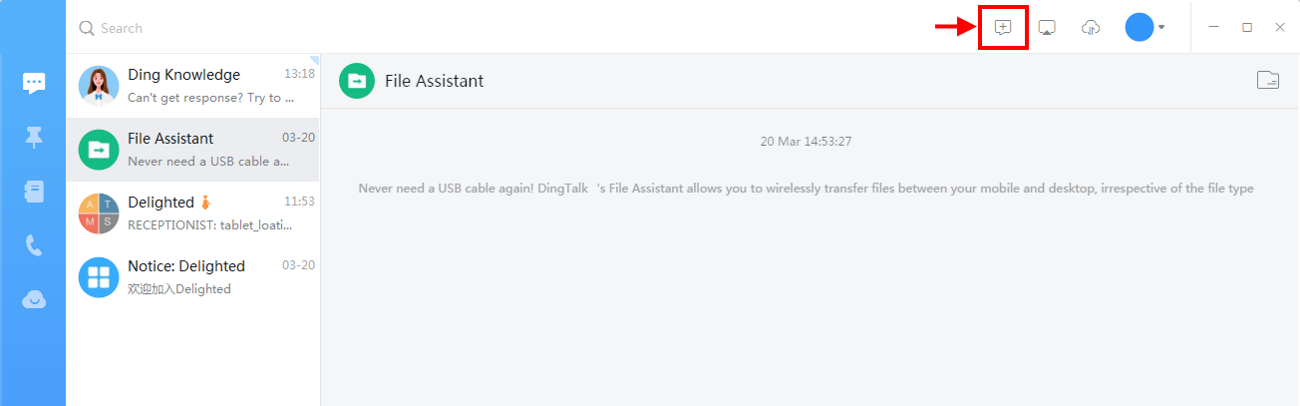This screenshot has height=406, width=1300.
Task: Open the Contacts book sidebar icon
Action: click(34, 192)
